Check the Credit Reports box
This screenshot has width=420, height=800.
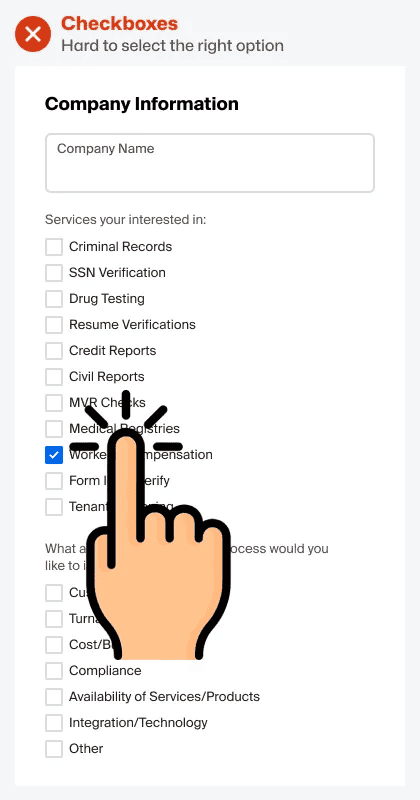click(54, 351)
